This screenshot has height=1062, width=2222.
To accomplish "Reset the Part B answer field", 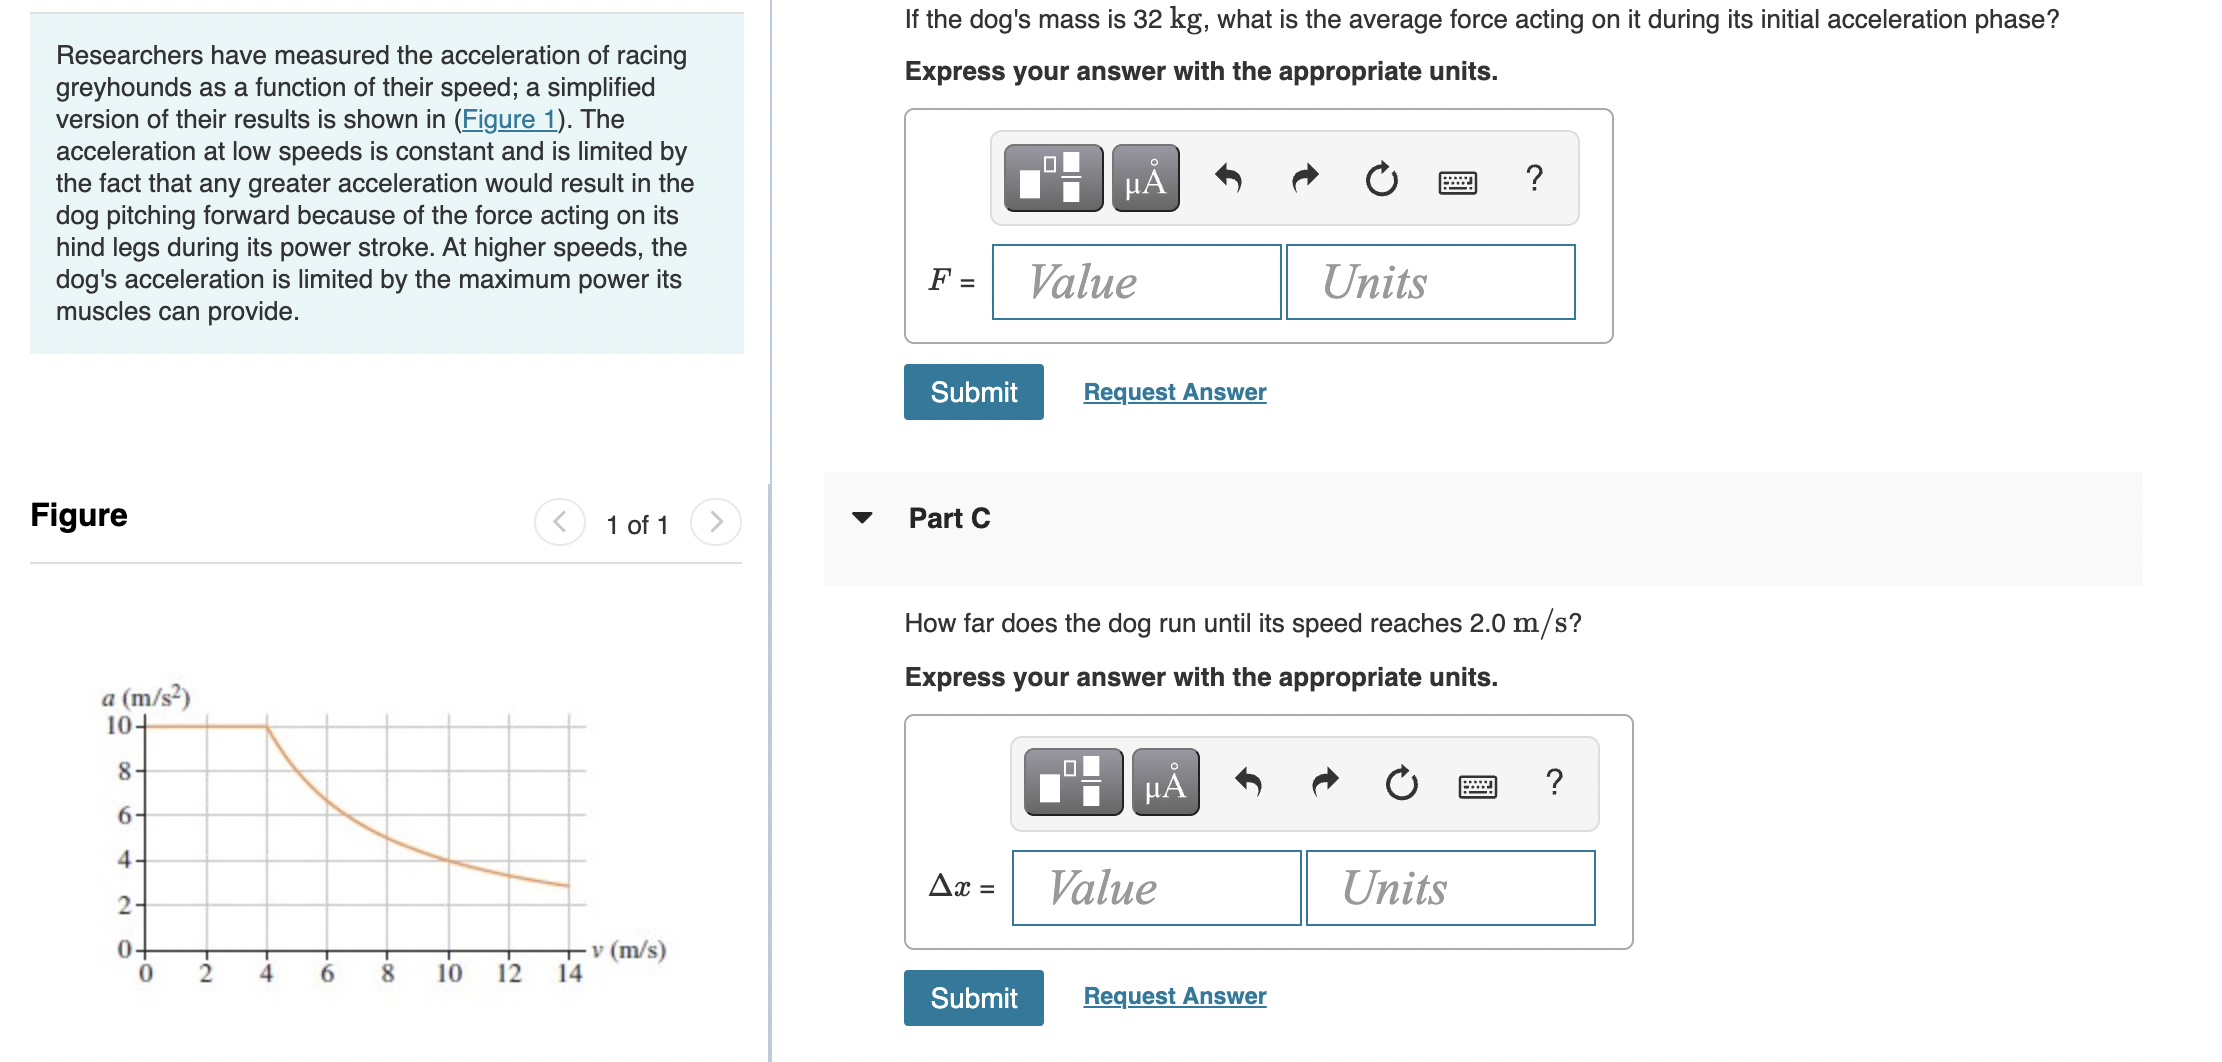I will click(1379, 180).
